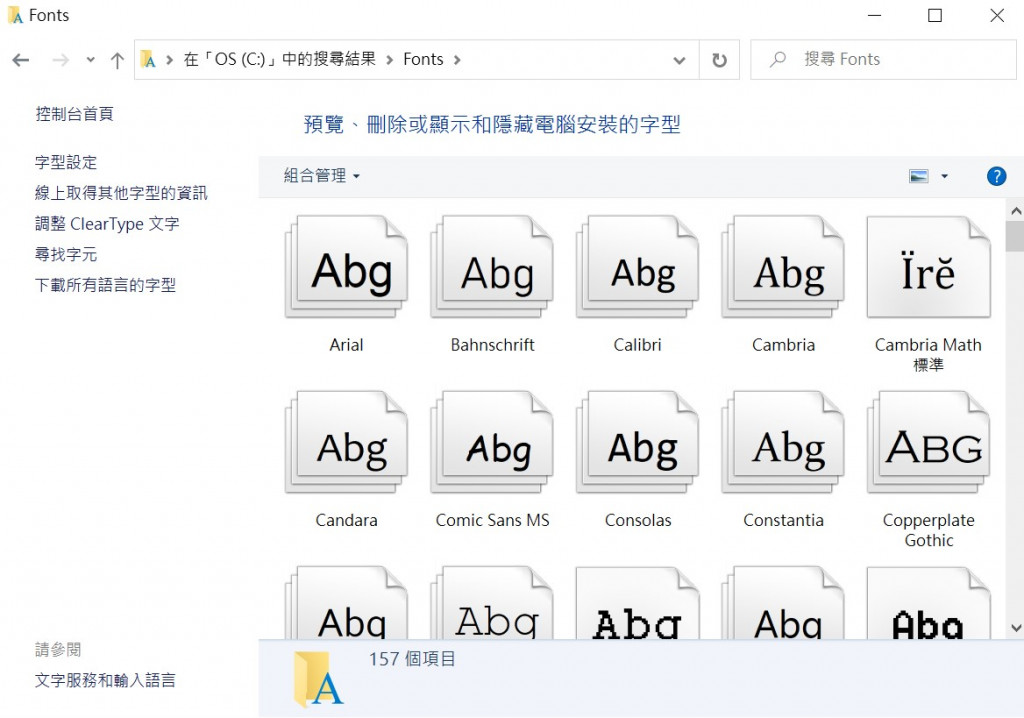Go up one folder level
Screen dimensions: 1024x718
pos(117,60)
